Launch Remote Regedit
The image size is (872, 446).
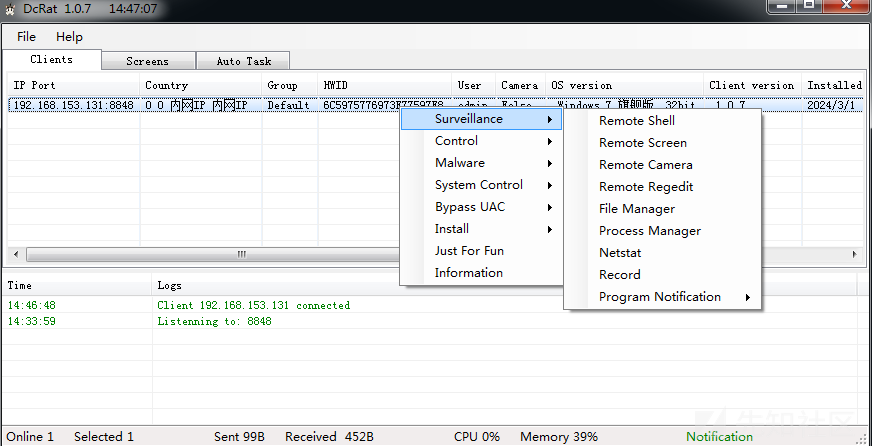point(662,187)
